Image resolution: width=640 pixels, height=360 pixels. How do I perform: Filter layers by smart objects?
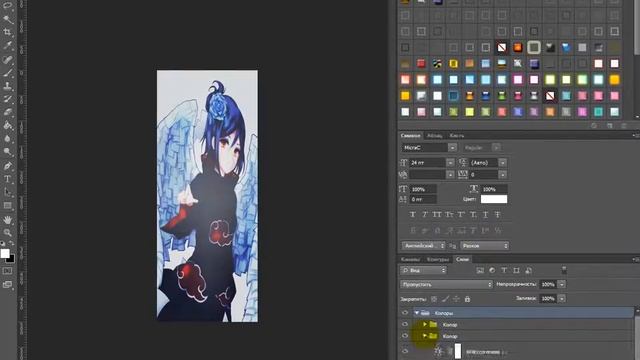point(529,270)
